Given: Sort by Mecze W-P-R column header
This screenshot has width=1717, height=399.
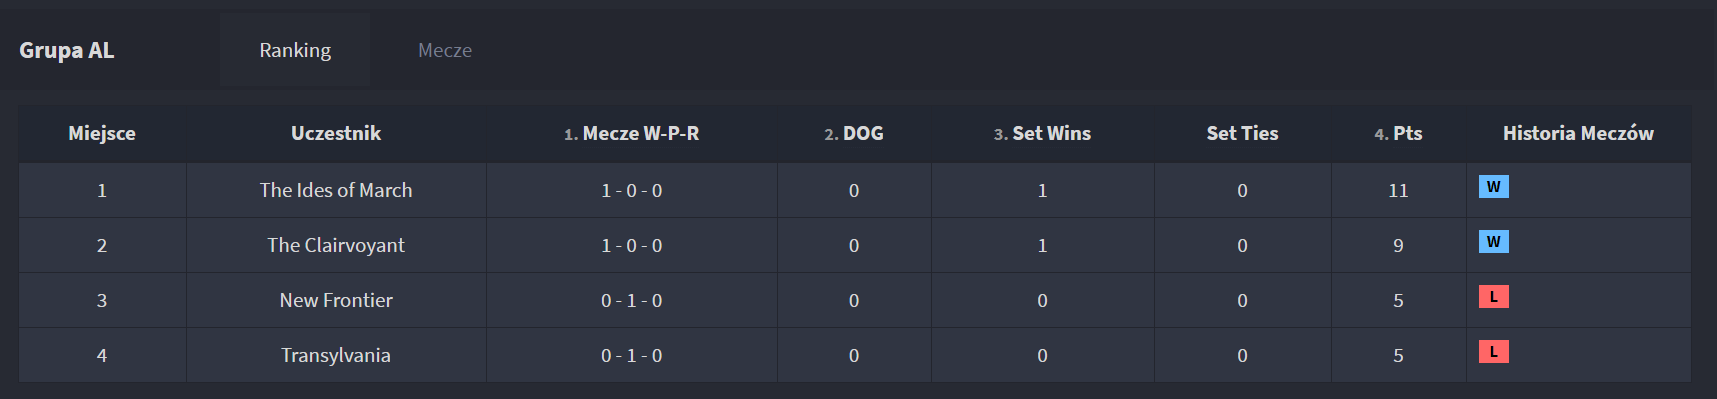Looking at the screenshot, I should click(x=631, y=133).
